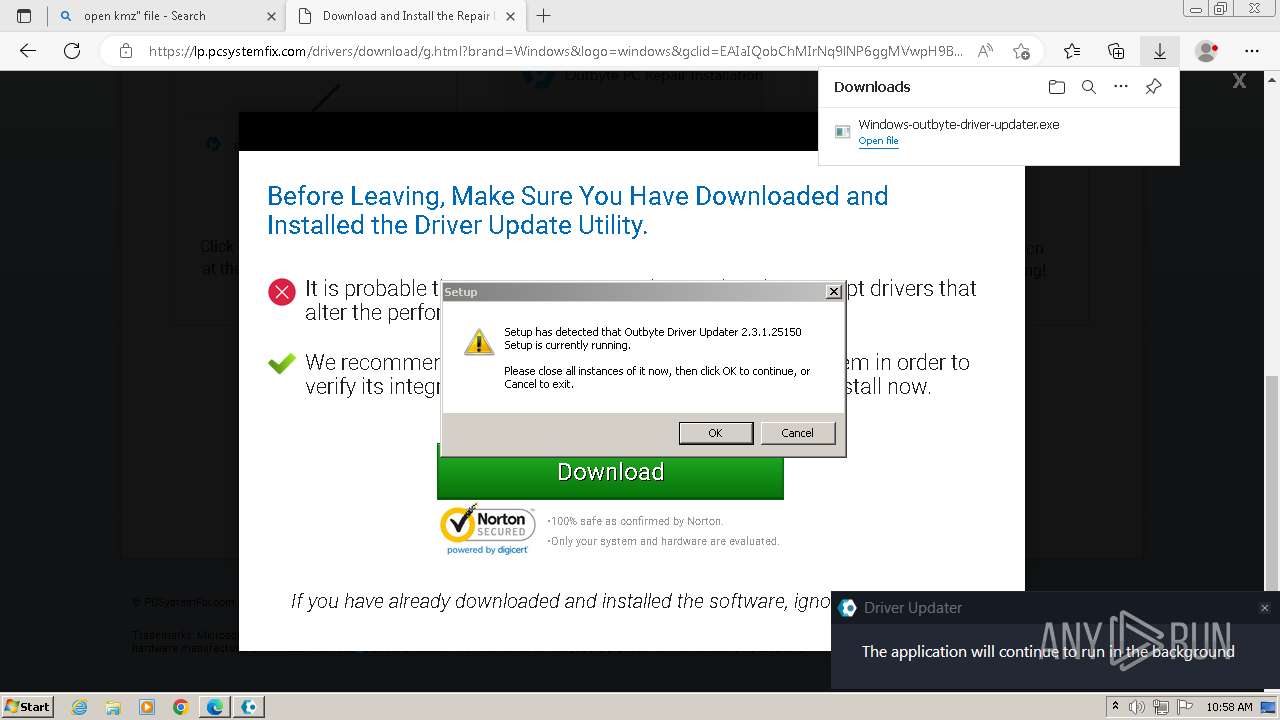Open Read aloud in address bar
This screenshot has width=1280, height=720.
click(x=985, y=51)
